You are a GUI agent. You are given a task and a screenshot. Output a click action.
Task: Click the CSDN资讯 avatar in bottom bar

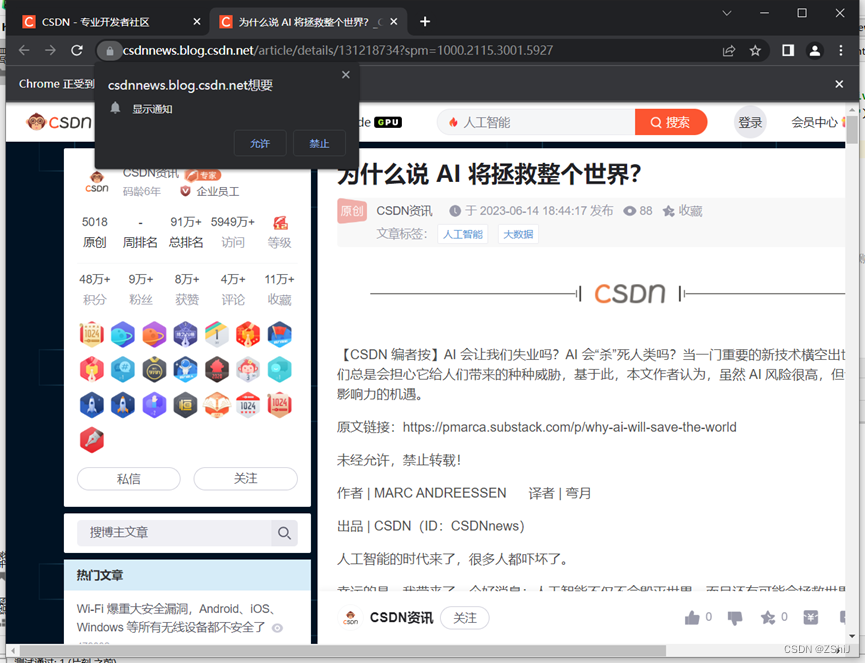click(x=350, y=618)
